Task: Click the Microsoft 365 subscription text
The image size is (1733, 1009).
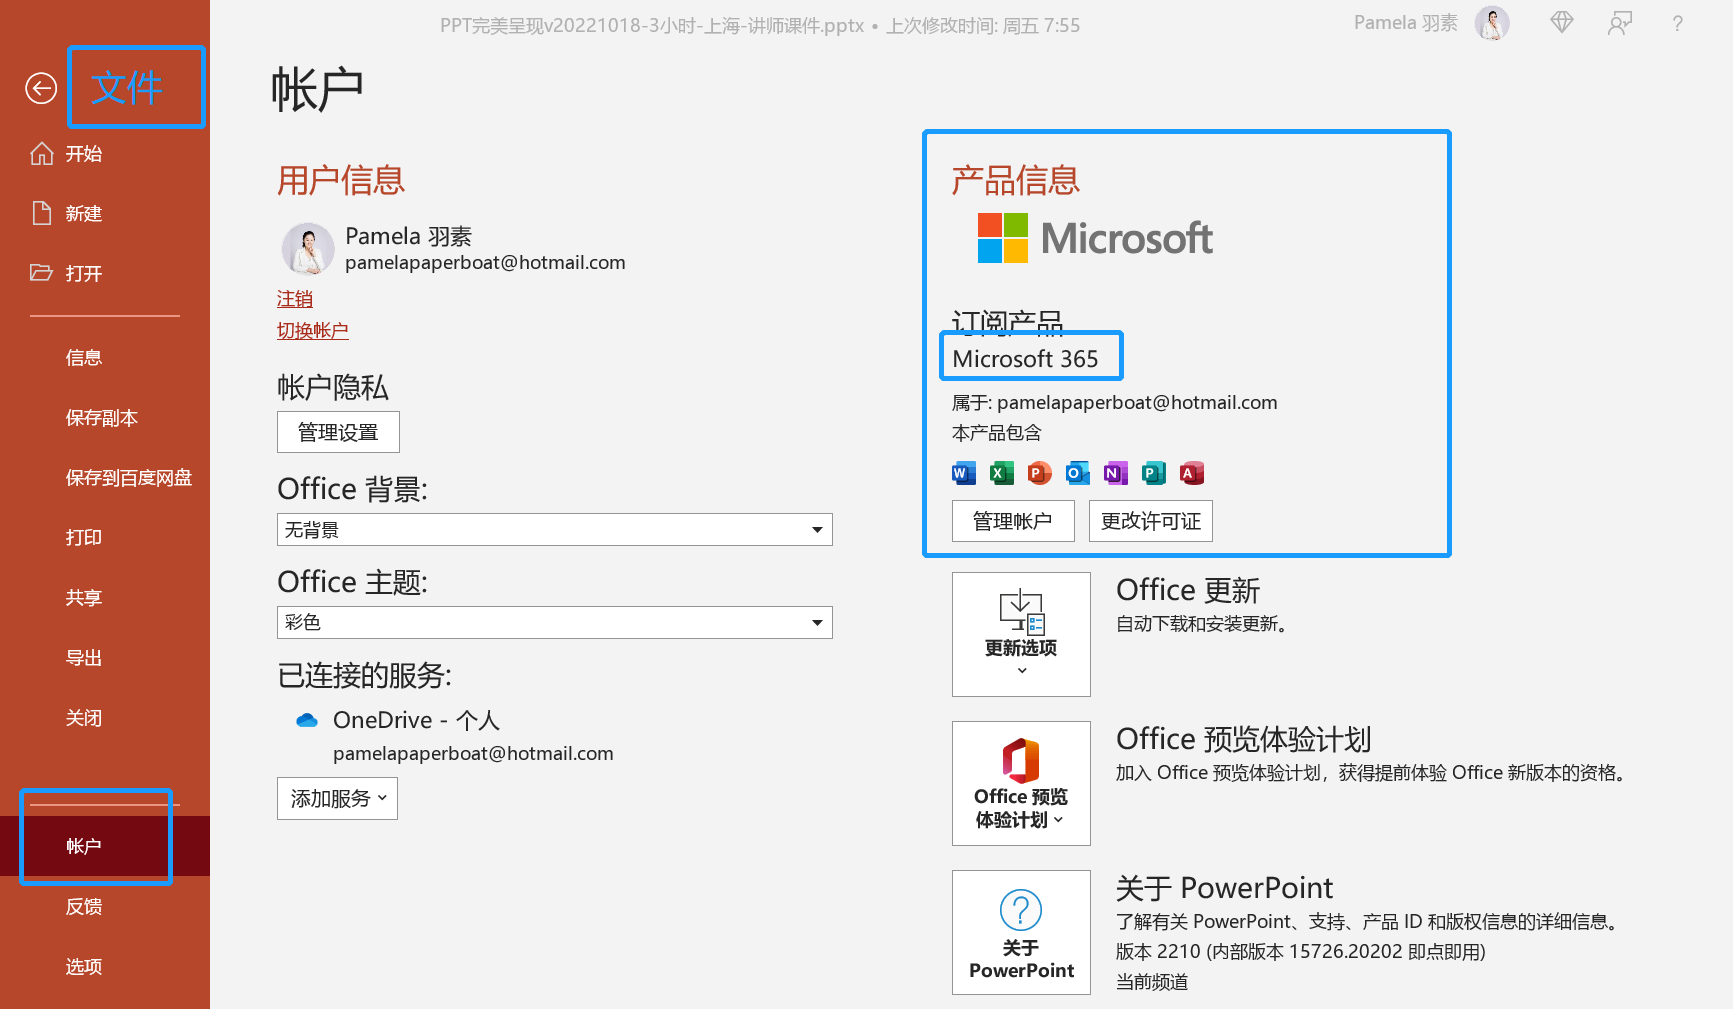Action: pos(1025,359)
